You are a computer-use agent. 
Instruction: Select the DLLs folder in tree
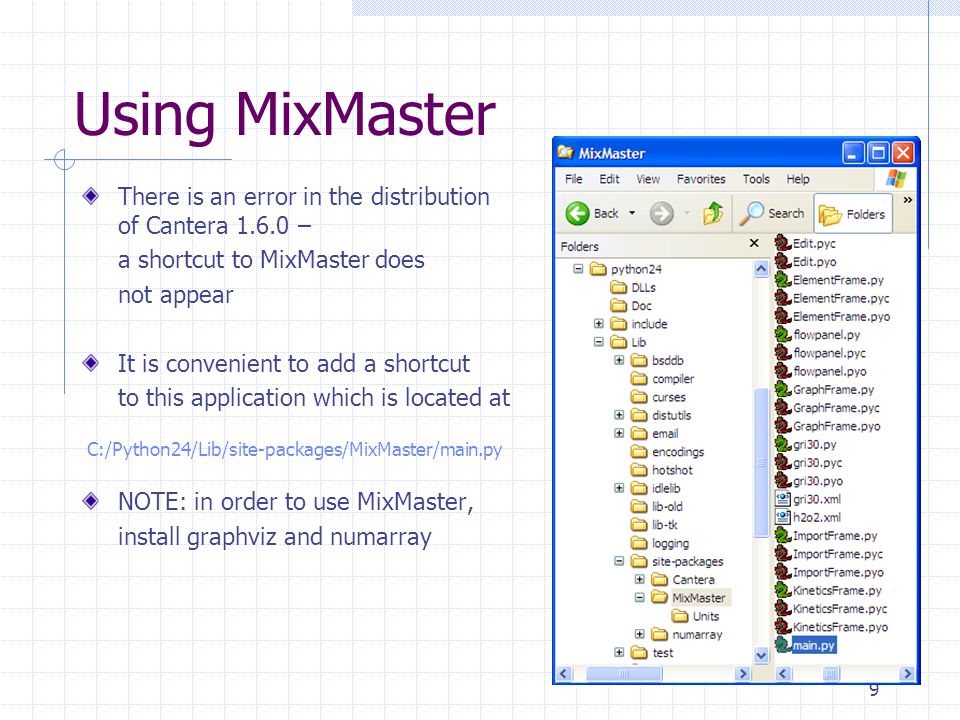634,287
